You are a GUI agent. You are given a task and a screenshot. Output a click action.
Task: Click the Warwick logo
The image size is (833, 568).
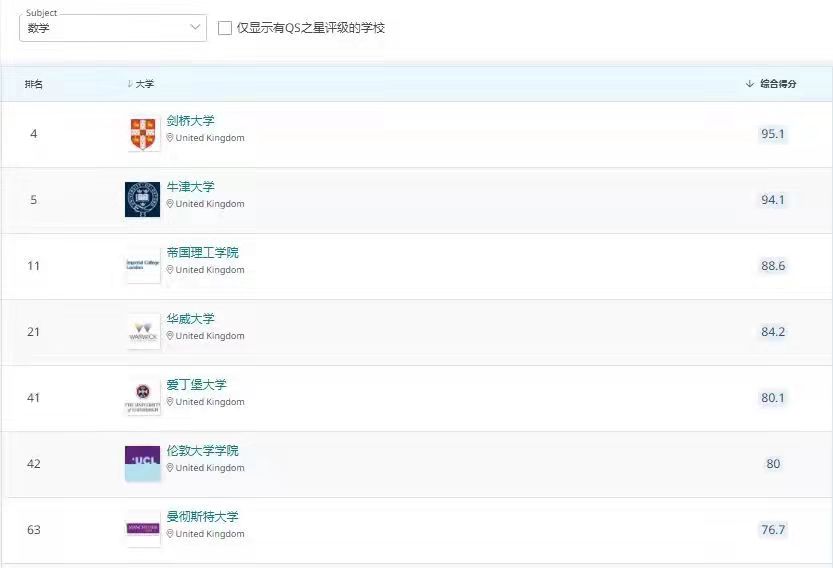coord(143,332)
